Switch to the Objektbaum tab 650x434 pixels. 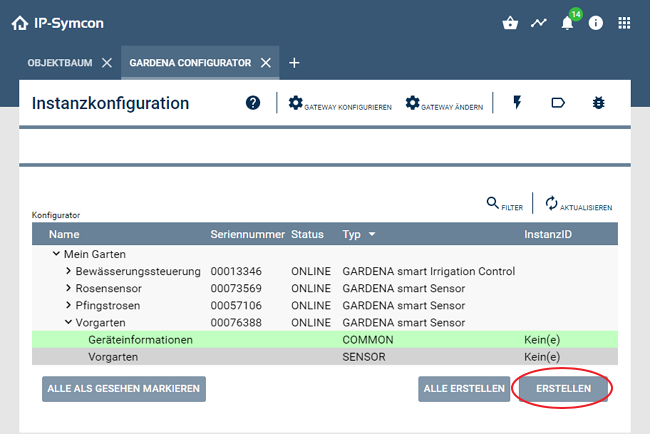point(59,63)
